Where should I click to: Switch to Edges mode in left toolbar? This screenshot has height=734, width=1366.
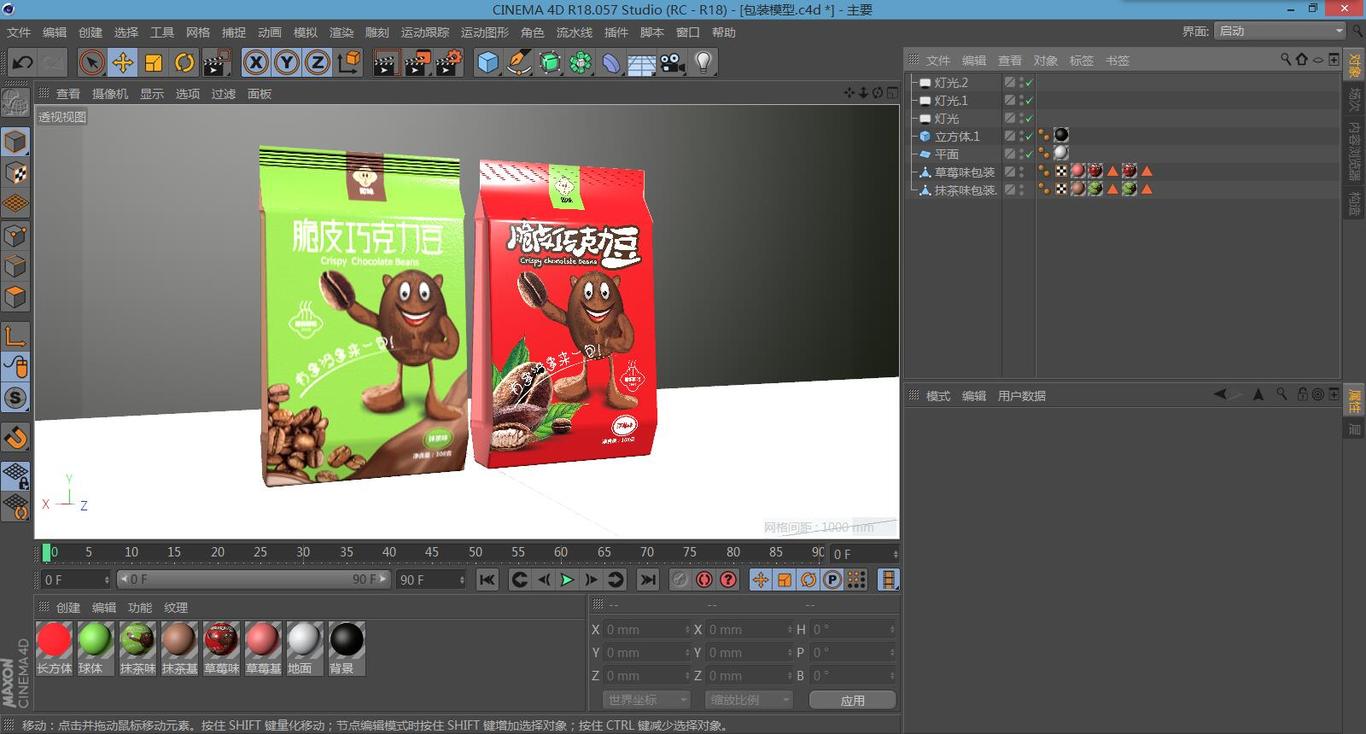coord(15,266)
